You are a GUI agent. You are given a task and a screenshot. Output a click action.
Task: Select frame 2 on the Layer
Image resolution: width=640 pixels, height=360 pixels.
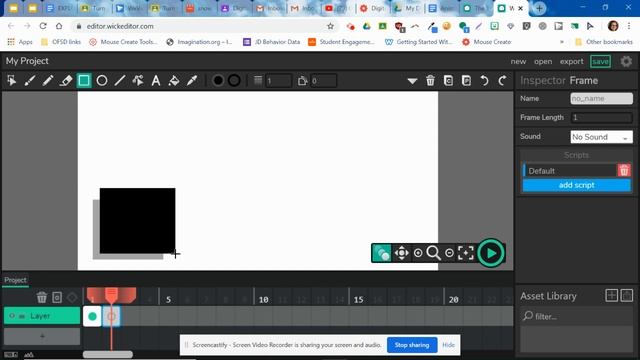click(x=111, y=316)
